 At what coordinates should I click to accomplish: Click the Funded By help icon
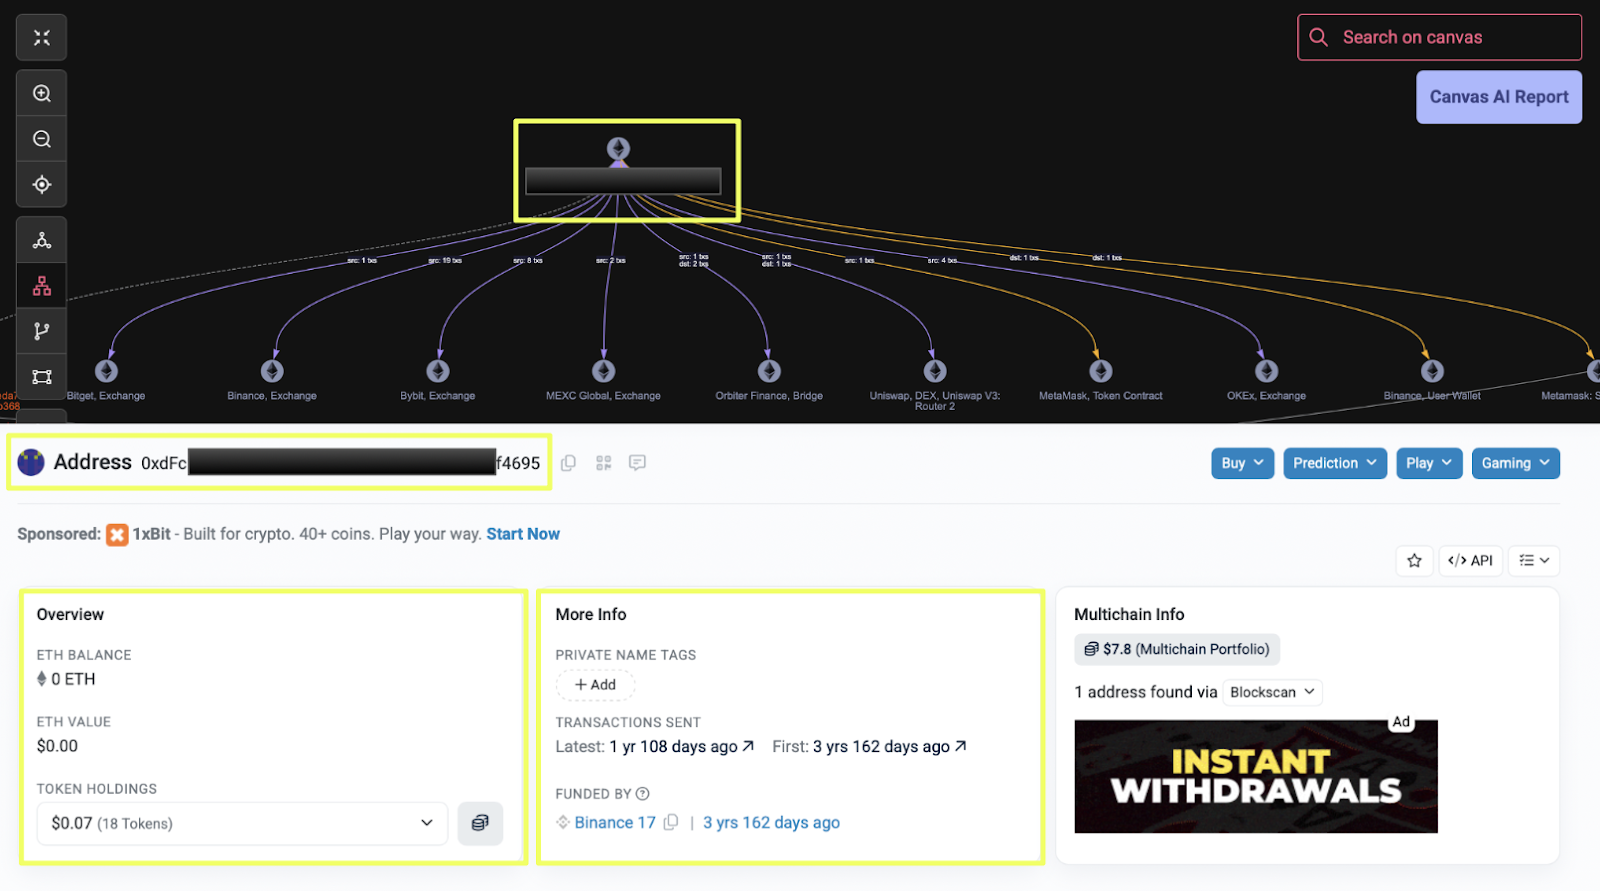point(643,794)
